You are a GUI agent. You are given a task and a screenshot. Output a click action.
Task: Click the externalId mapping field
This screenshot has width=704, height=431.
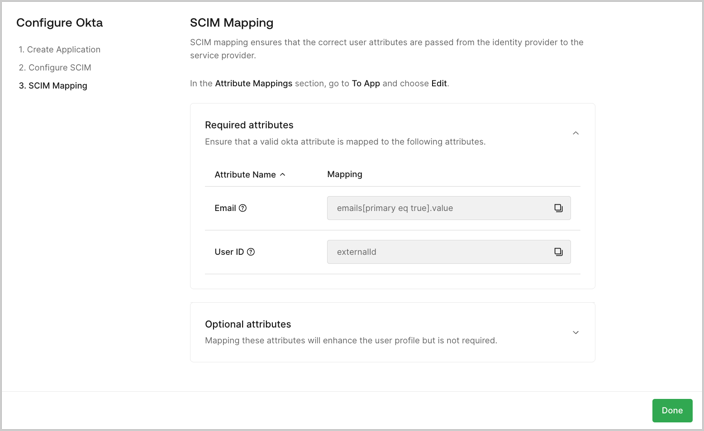(449, 252)
